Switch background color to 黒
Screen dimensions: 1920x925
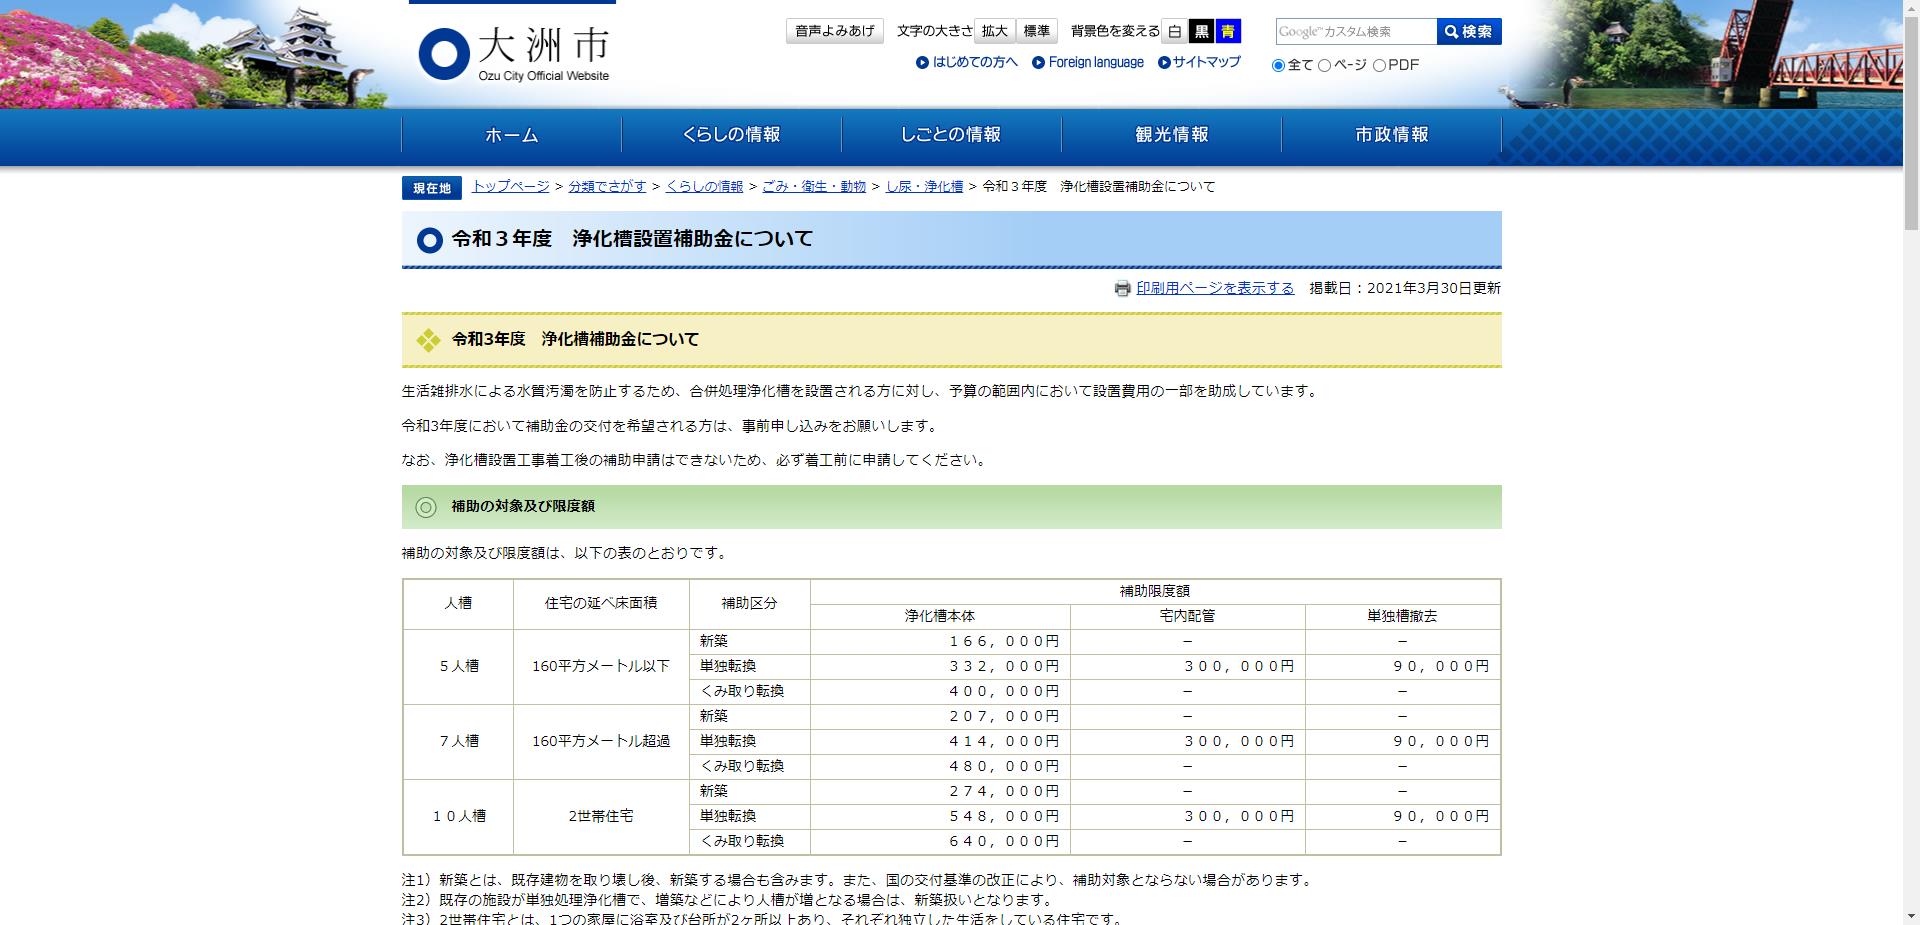1200,31
